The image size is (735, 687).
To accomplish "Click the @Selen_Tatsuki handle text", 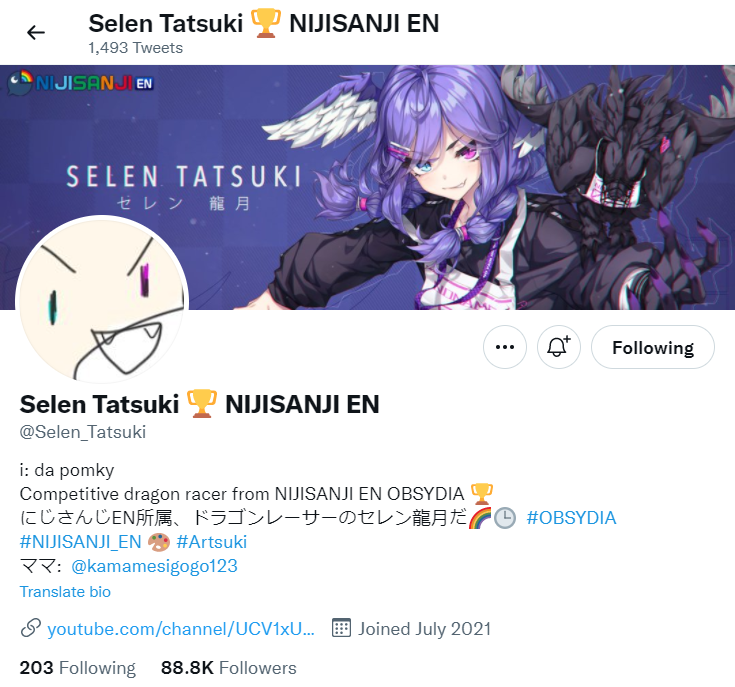I will coord(82,432).
